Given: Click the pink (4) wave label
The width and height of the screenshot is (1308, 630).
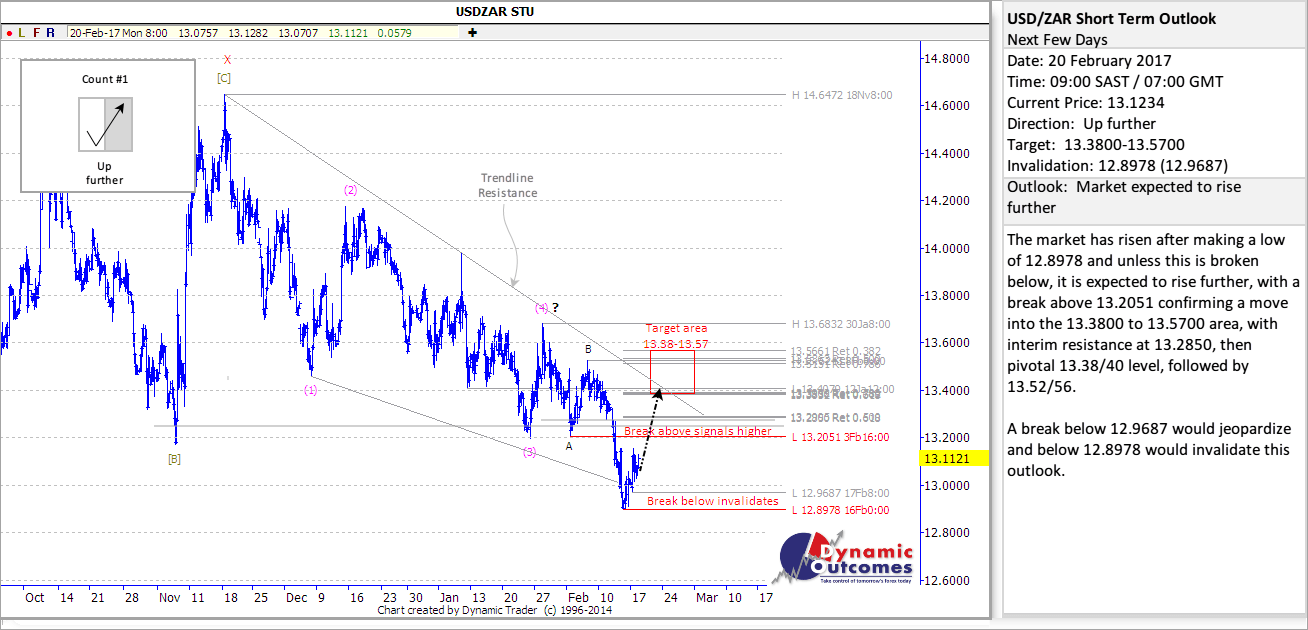Looking at the screenshot, I should (x=541, y=307).
